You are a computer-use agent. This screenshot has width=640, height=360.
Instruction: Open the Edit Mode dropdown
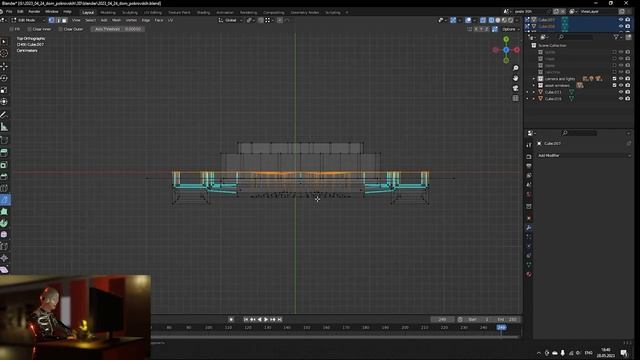pyautogui.click(x=28, y=20)
